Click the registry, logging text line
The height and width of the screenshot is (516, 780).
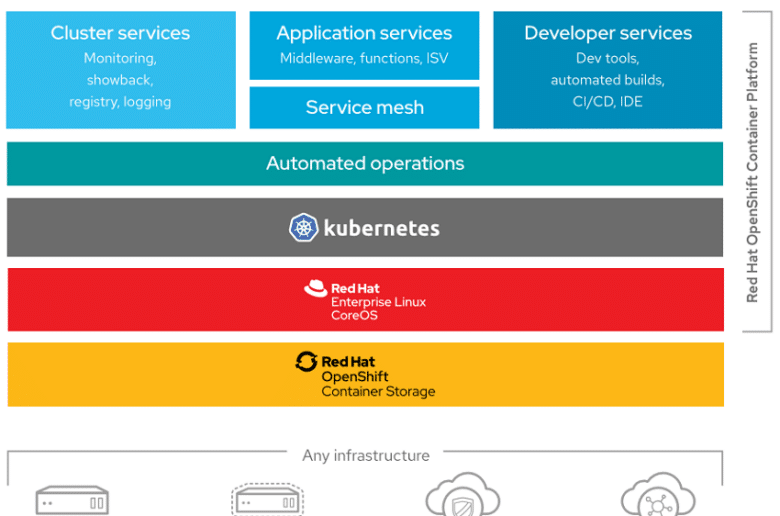click(120, 102)
